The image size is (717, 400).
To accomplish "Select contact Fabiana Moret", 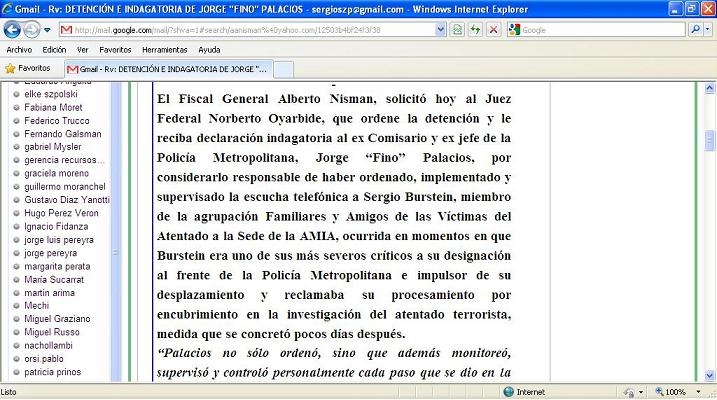I will 53,107.
